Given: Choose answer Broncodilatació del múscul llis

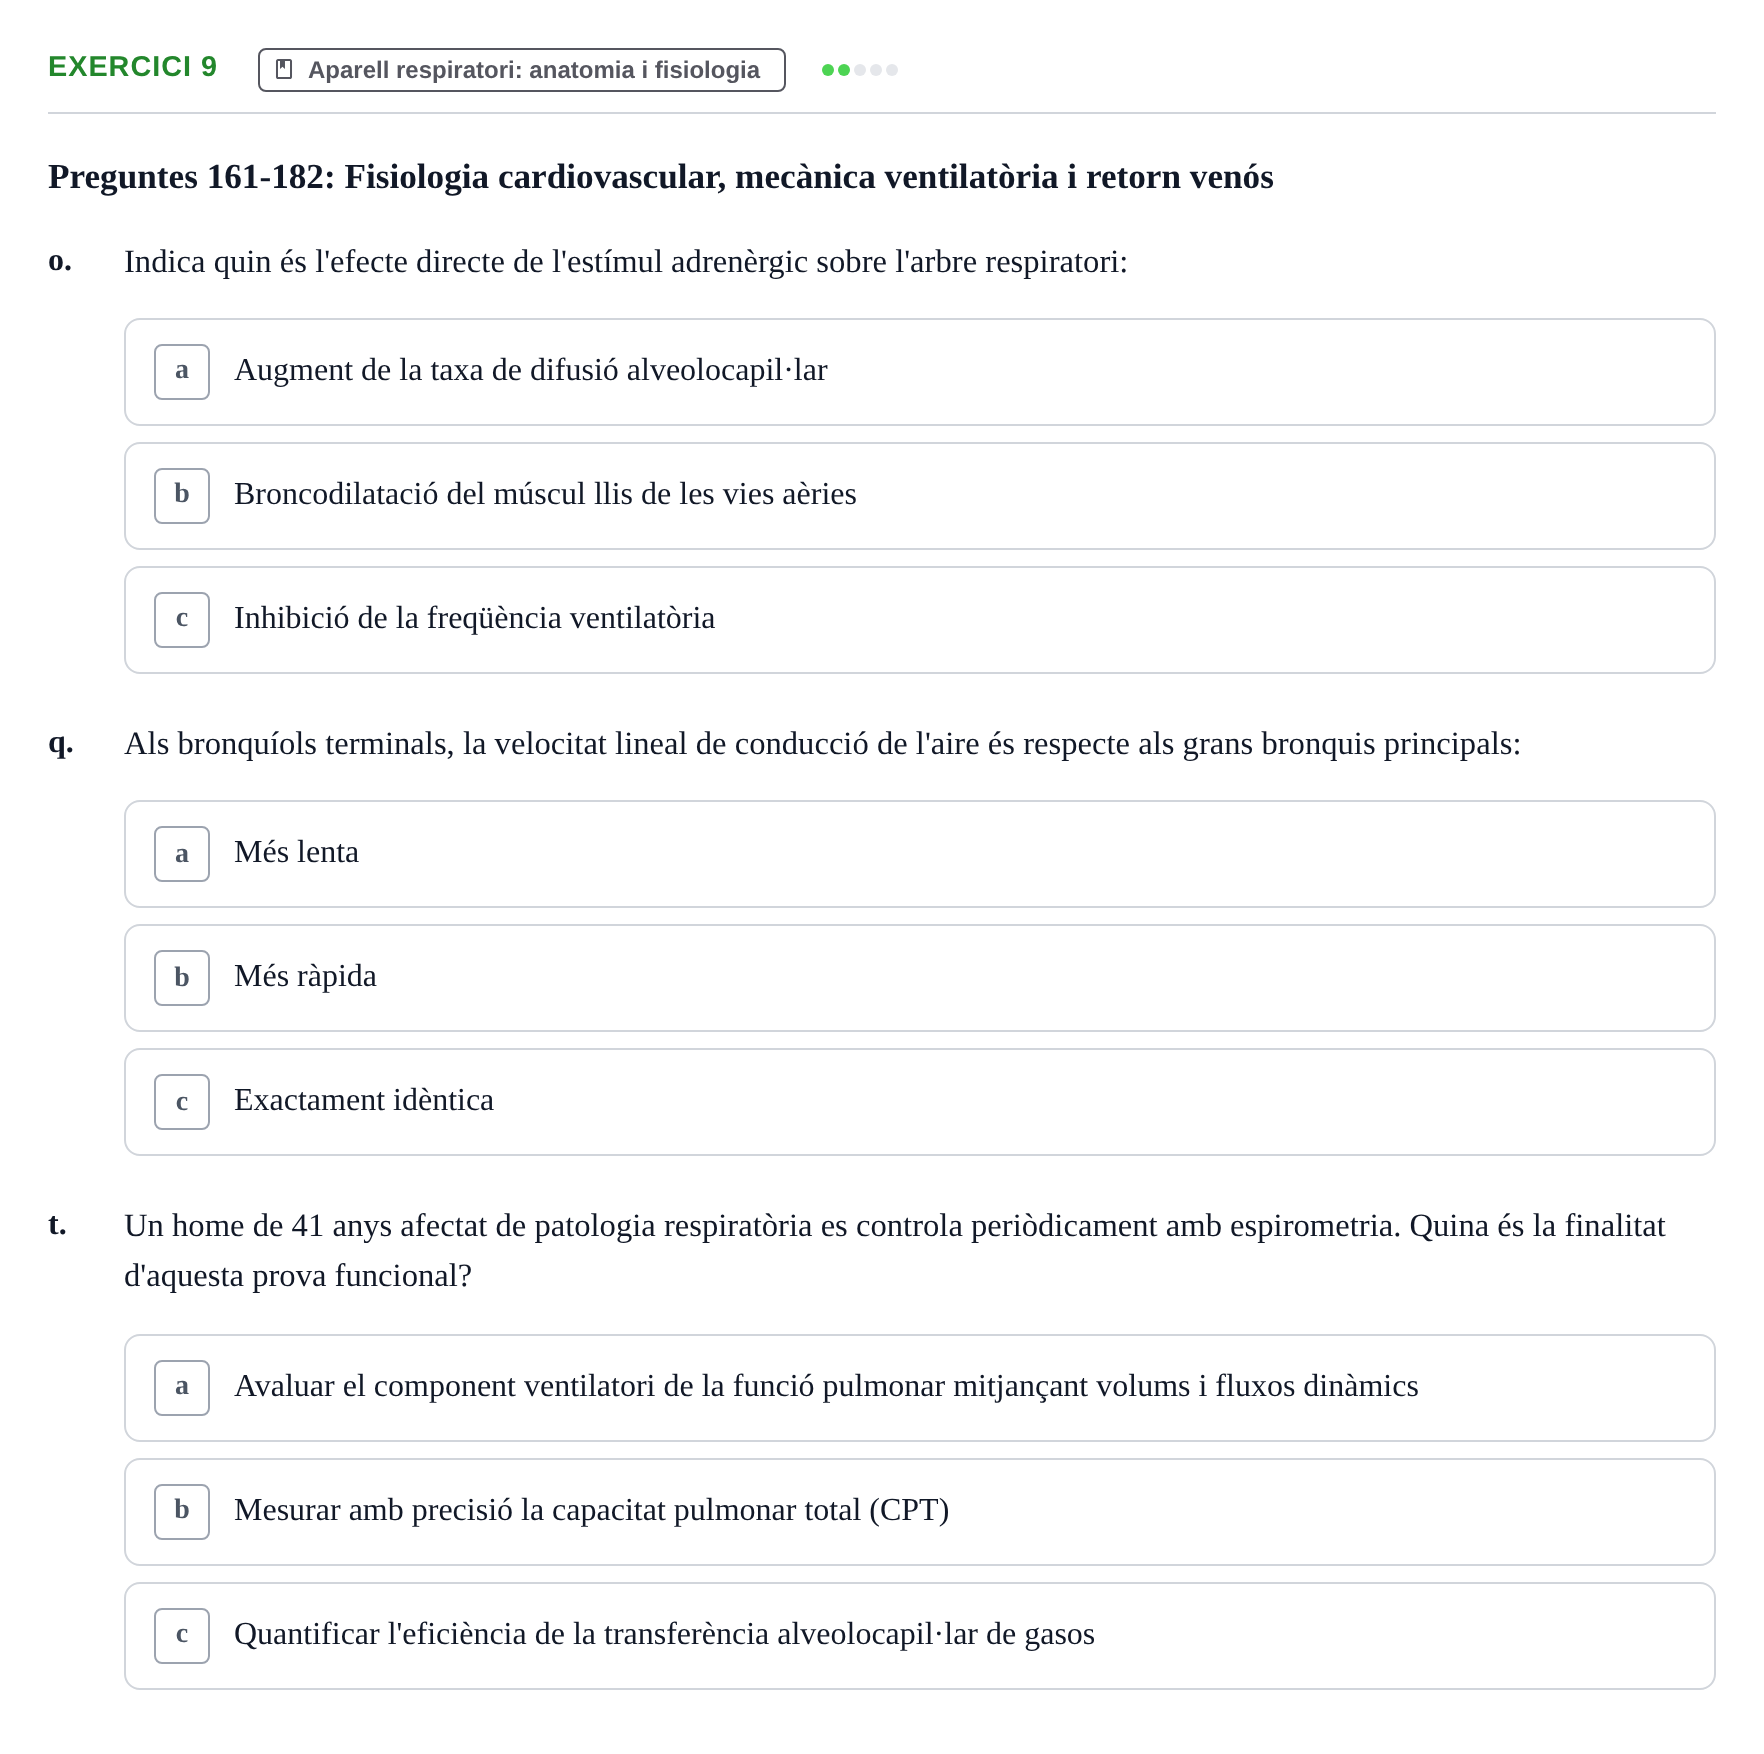Looking at the screenshot, I should pos(919,496).
